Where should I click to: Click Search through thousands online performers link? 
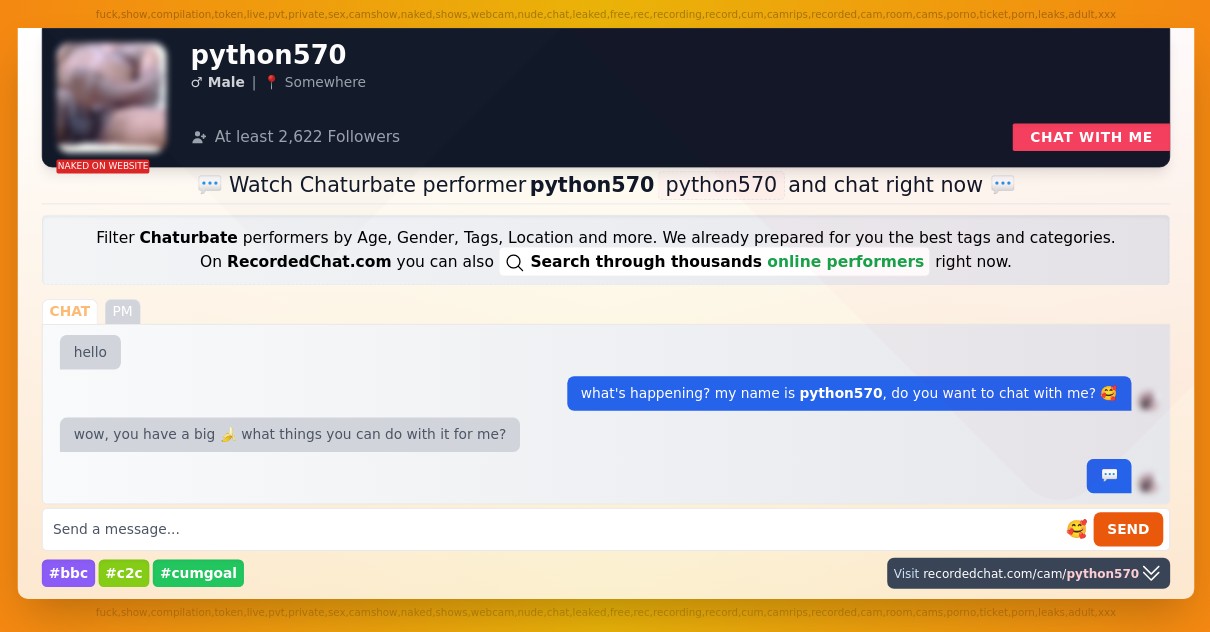tap(714, 262)
